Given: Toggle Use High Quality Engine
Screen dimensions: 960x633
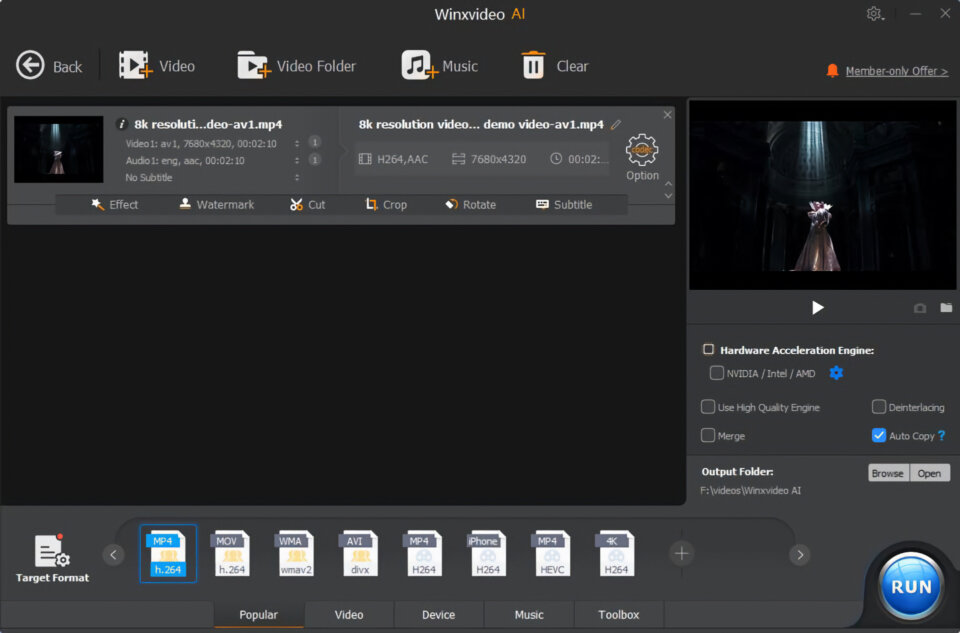Looking at the screenshot, I should click(708, 407).
